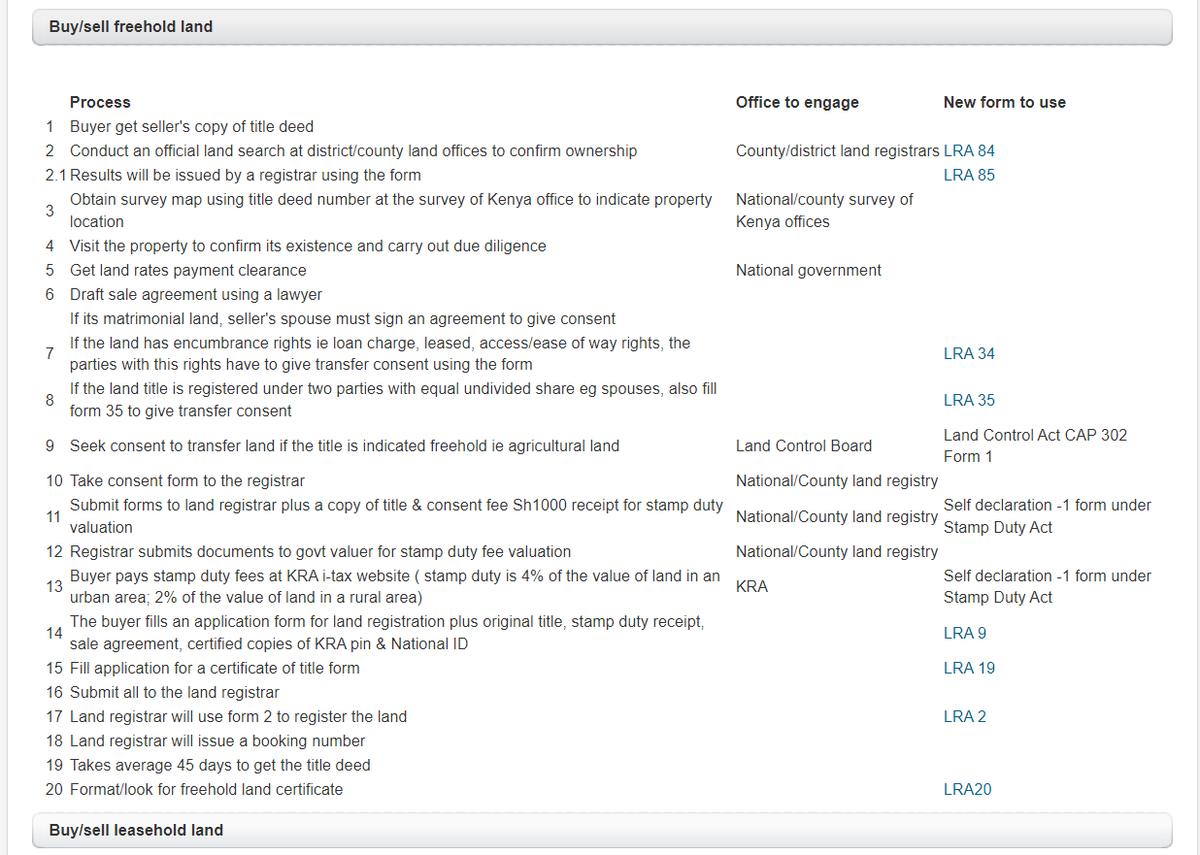
Task: Select 'Take consent form to the registrar' text
Action: coord(187,481)
